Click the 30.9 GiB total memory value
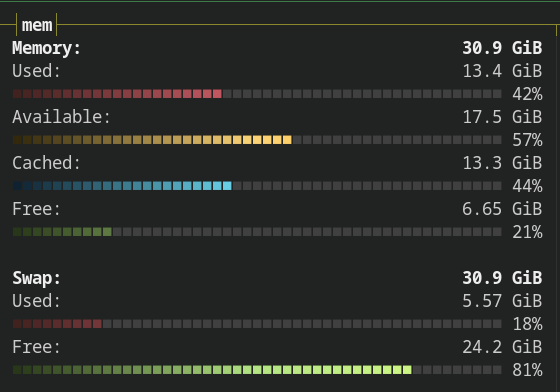Screen dimensions: 560x392 coord(502,47)
